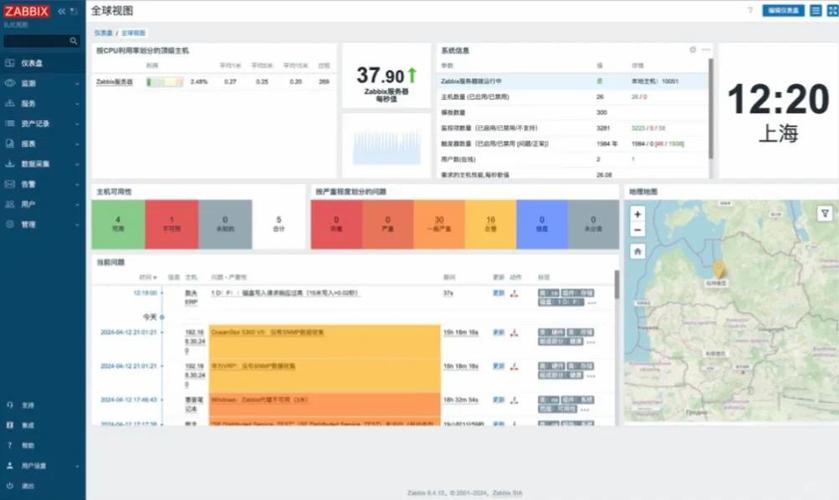839x500 pixels.
Task: Click the orange average severity tile showing 30
Action: (x=439, y=224)
